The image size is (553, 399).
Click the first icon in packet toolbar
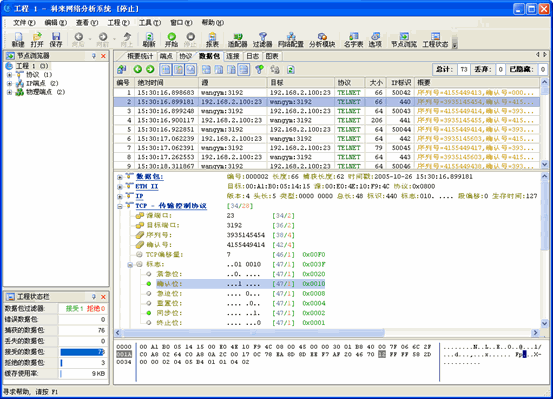[122, 69]
